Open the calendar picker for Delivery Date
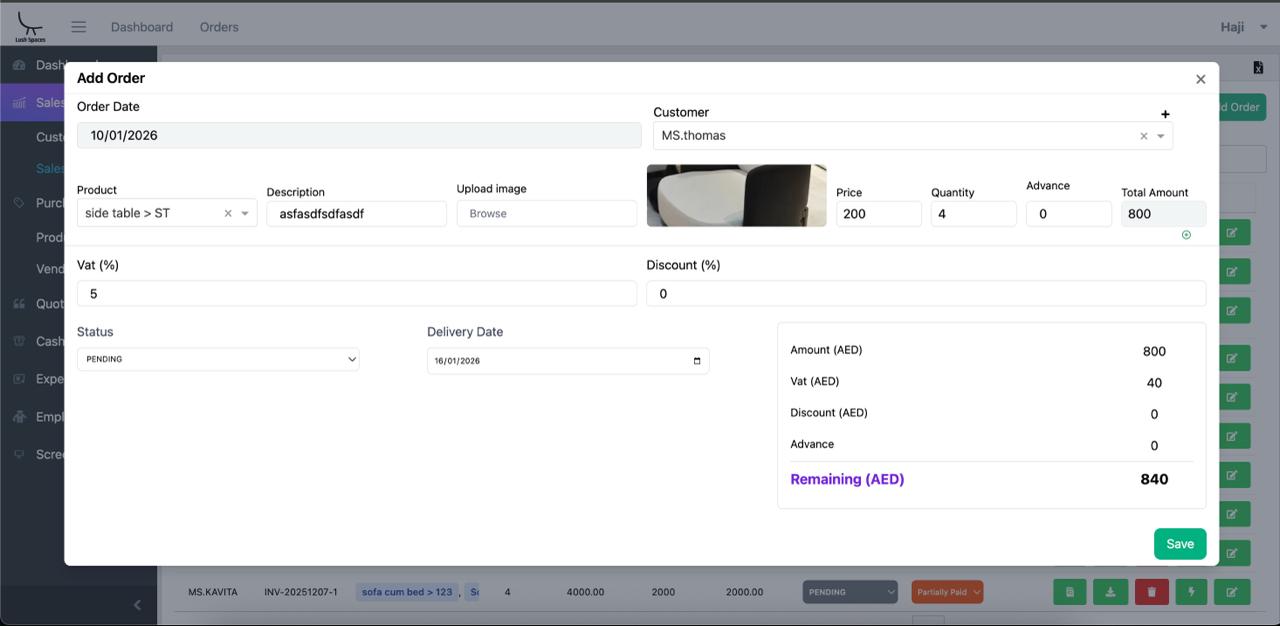The width and height of the screenshot is (1280, 626). pyautogui.click(x=697, y=361)
